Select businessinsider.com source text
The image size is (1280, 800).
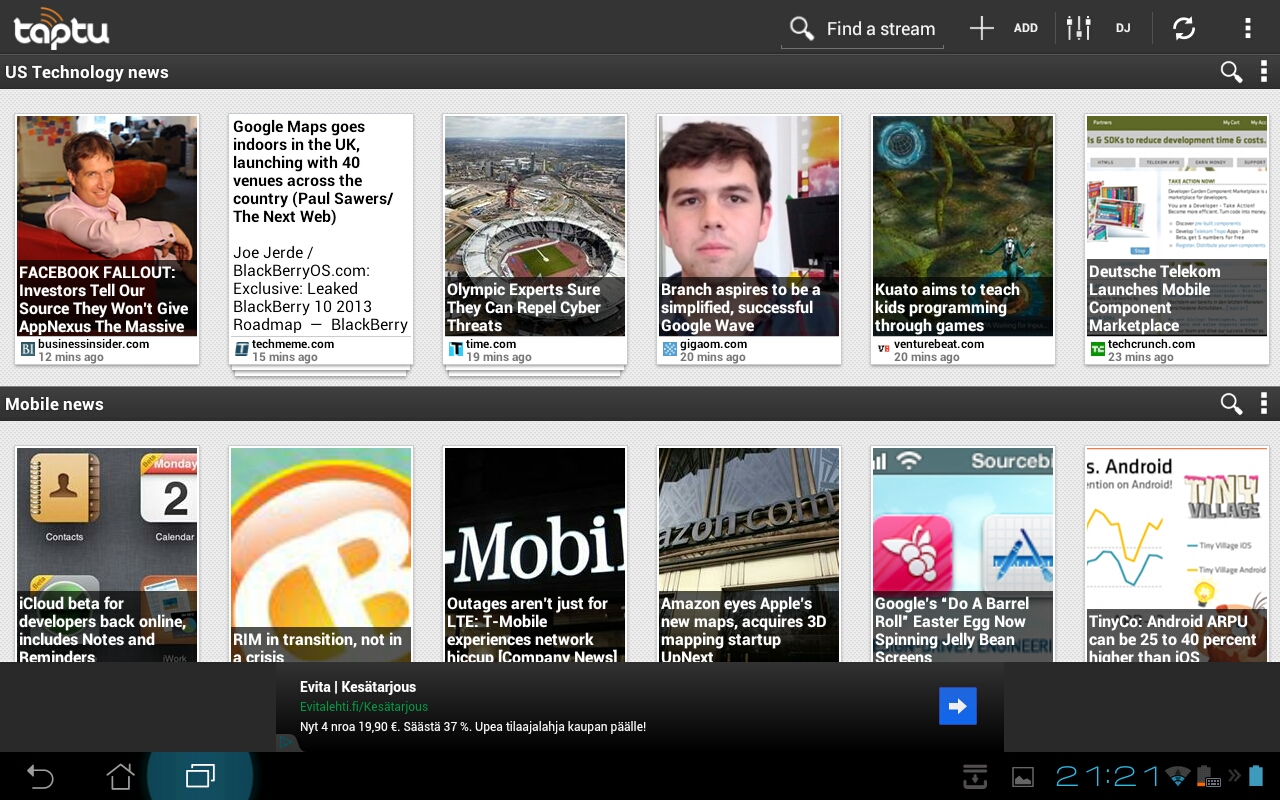[94, 344]
